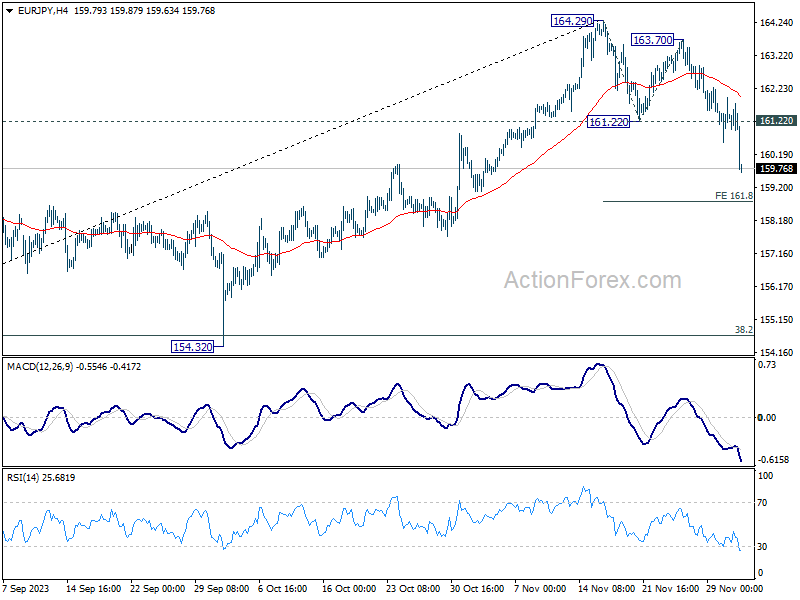The height and width of the screenshot is (600, 800).
Task: Click the 162.230 price-axis value
Action: (777, 89)
